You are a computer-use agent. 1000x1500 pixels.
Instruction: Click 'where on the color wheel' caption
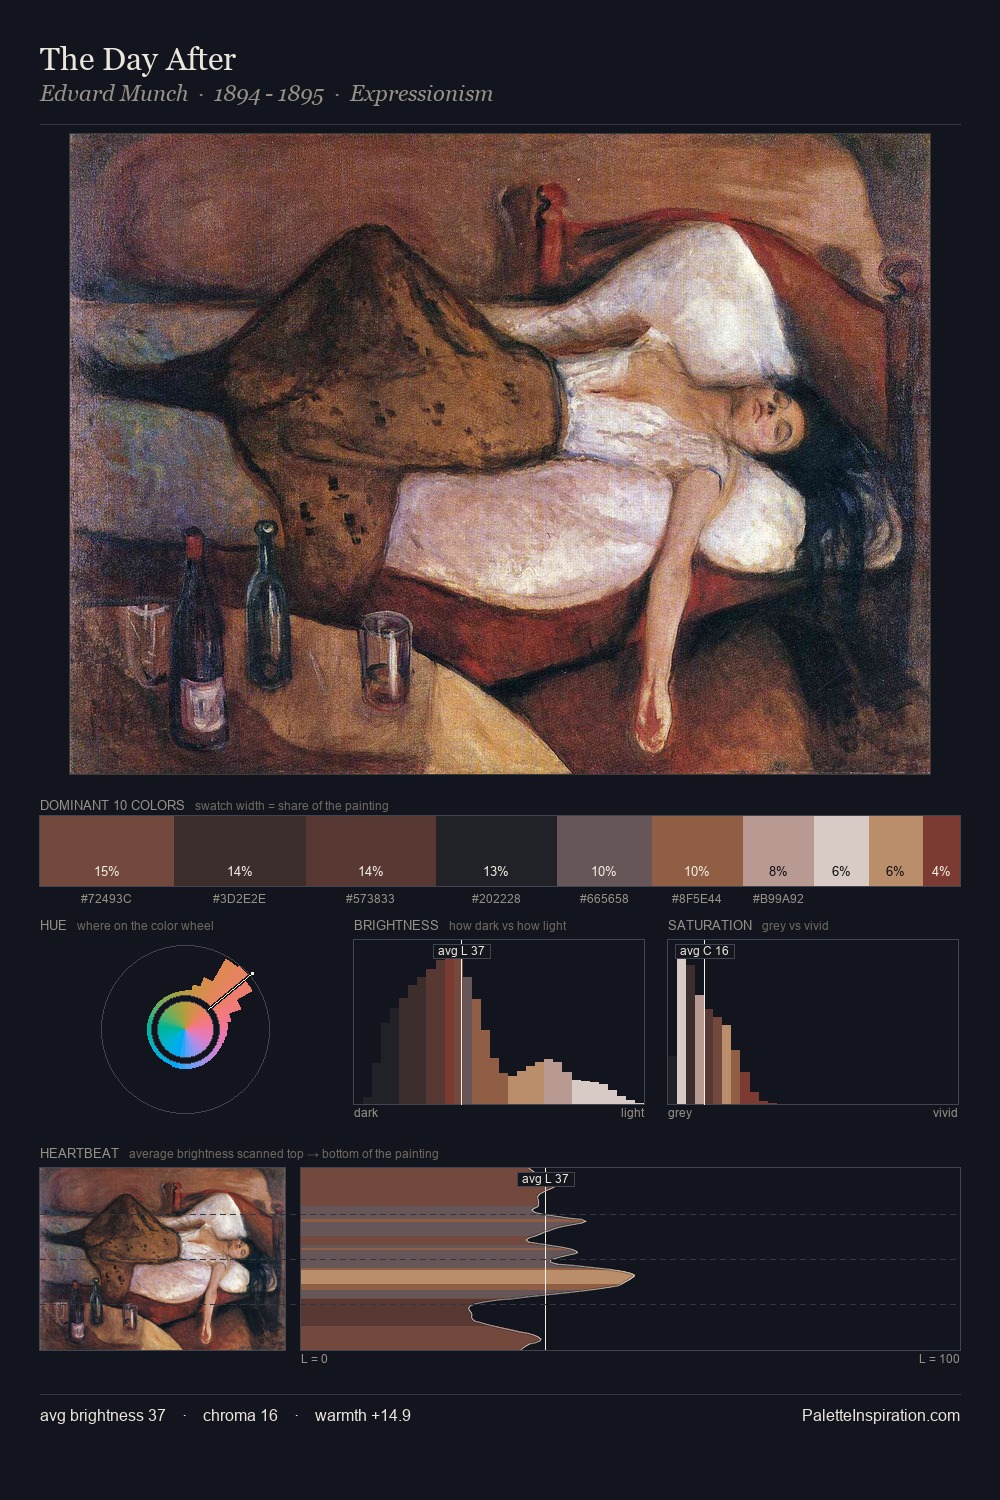145,925
